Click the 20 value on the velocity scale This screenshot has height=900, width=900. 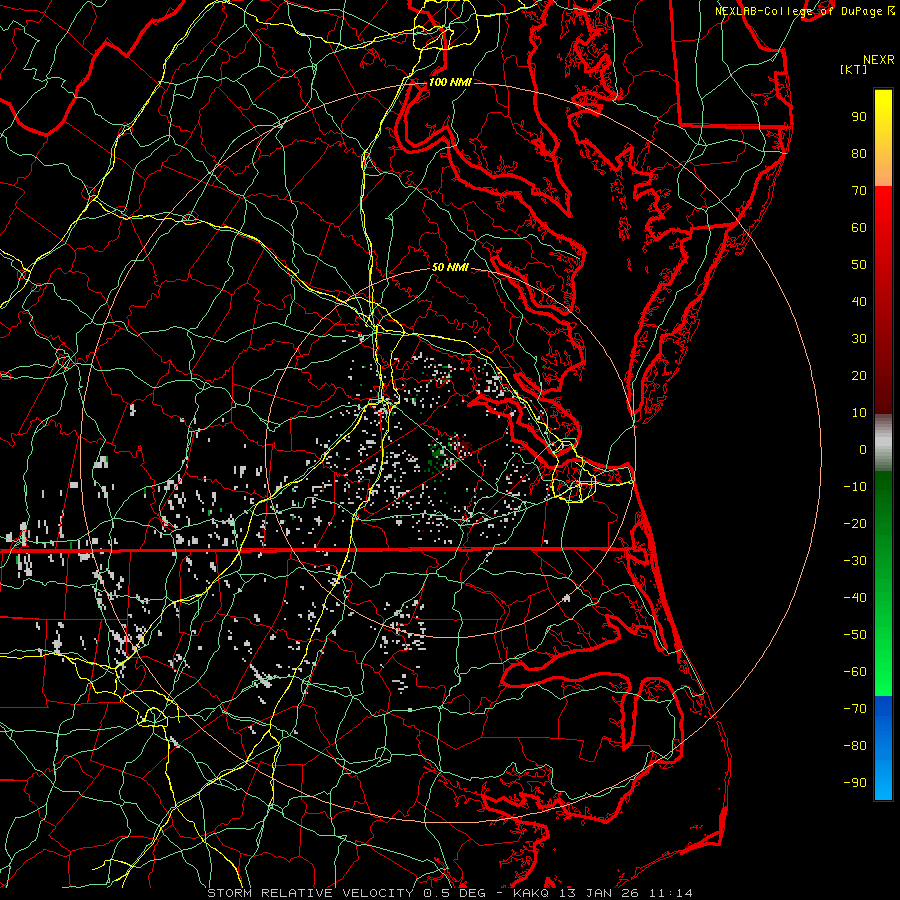(x=859, y=376)
